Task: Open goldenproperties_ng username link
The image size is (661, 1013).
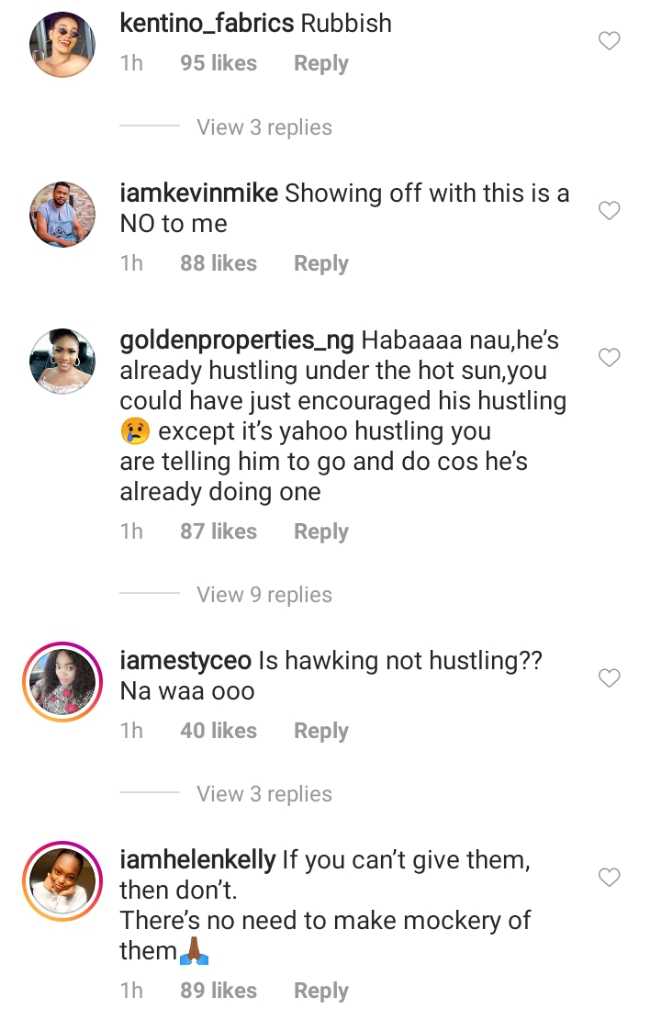Action: pos(236,341)
